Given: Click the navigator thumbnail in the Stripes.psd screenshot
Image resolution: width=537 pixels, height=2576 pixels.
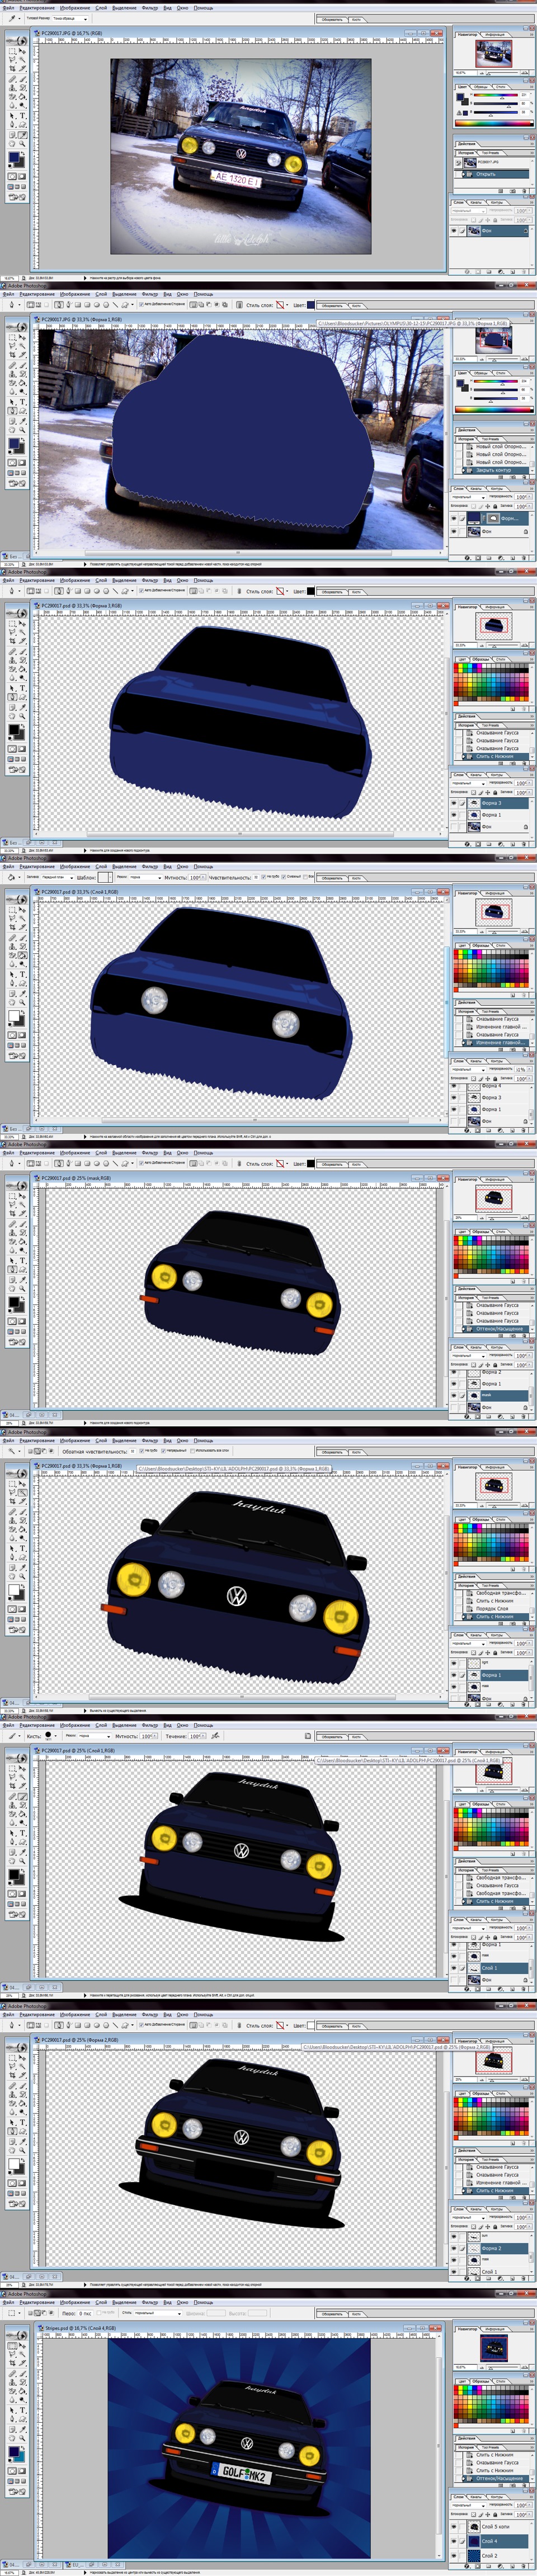Looking at the screenshot, I should coord(494,2348).
